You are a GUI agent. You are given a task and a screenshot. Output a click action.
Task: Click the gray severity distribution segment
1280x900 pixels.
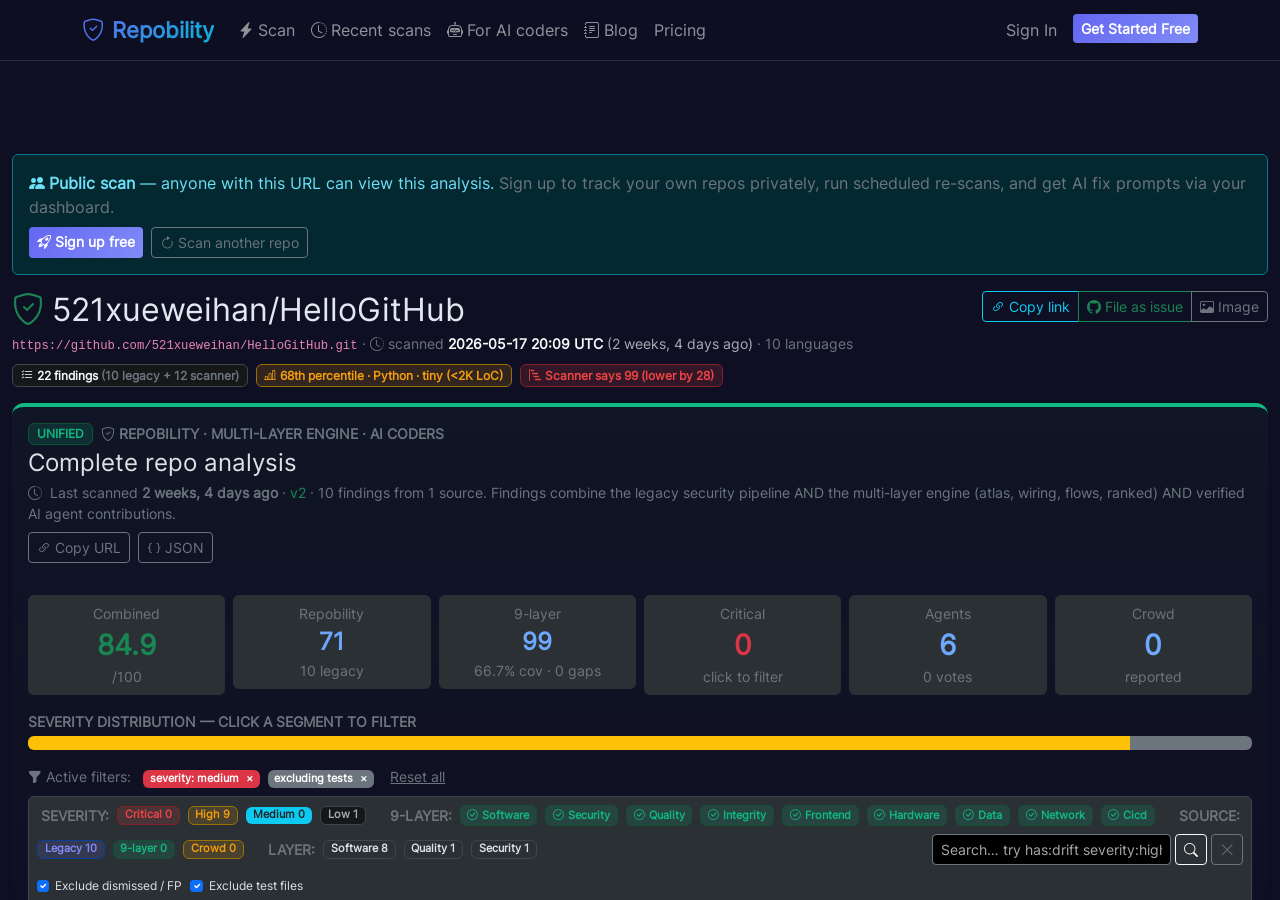tap(1191, 743)
